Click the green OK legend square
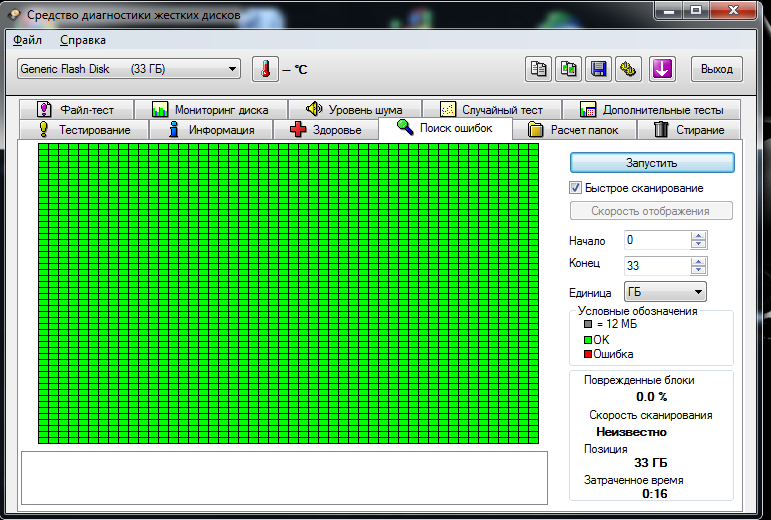The height and width of the screenshot is (520, 771). pyautogui.click(x=588, y=340)
